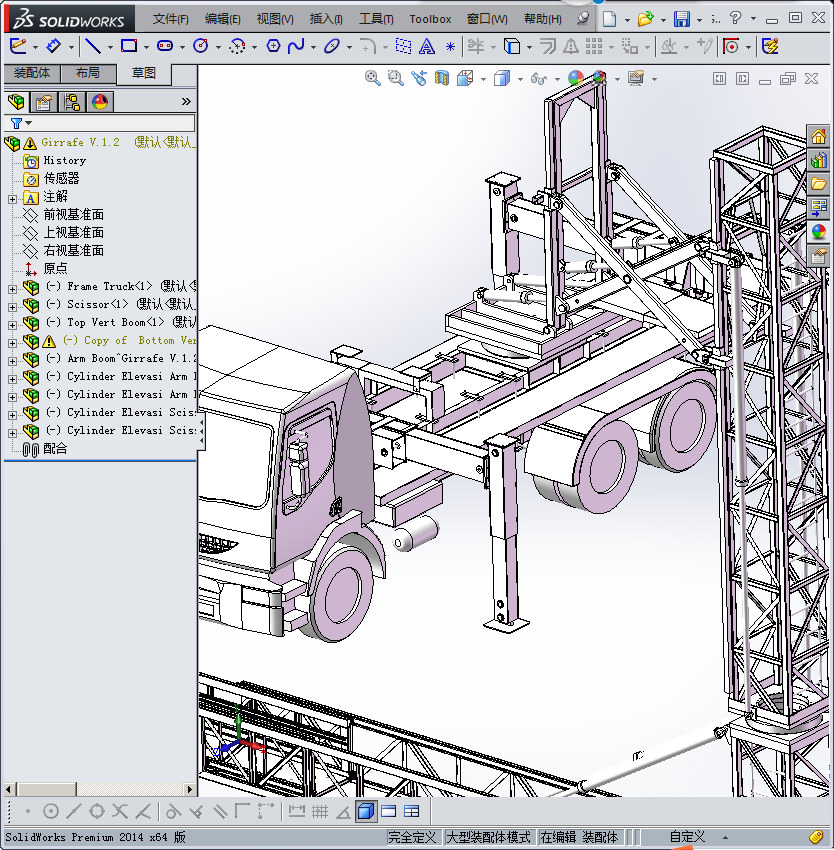The height and width of the screenshot is (850, 834).
Task: Click the Zoom to Fit icon
Action: (x=373, y=78)
